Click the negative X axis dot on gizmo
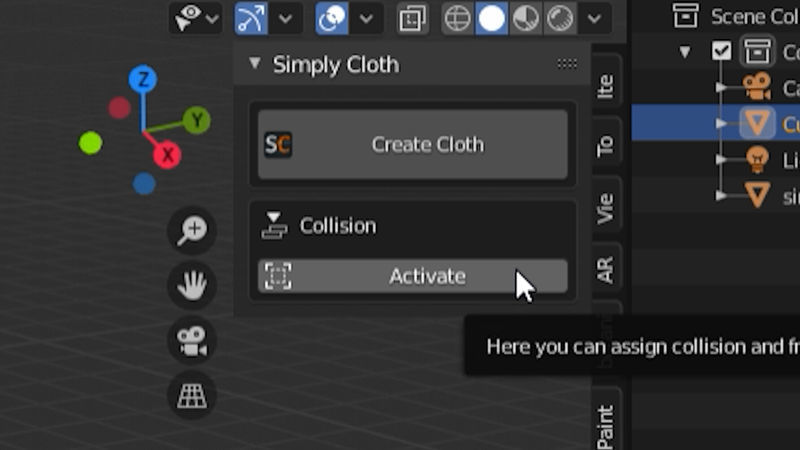 (119, 108)
